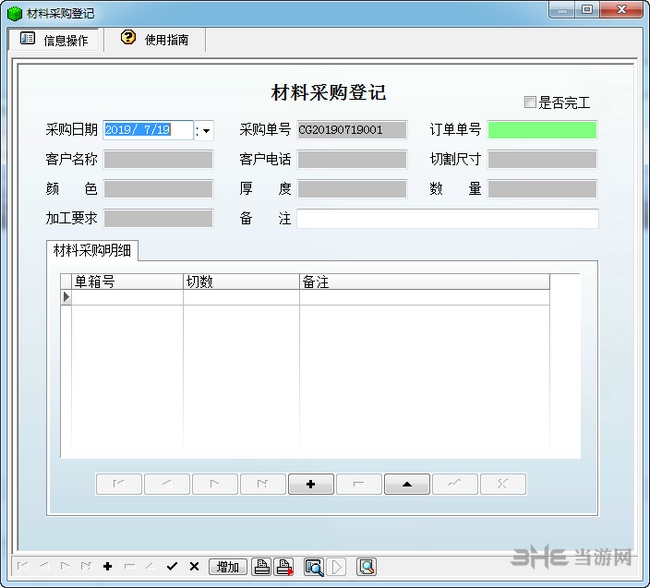Toggle the 是否完工 checkbox
This screenshot has height=588, width=650.
tap(529, 102)
